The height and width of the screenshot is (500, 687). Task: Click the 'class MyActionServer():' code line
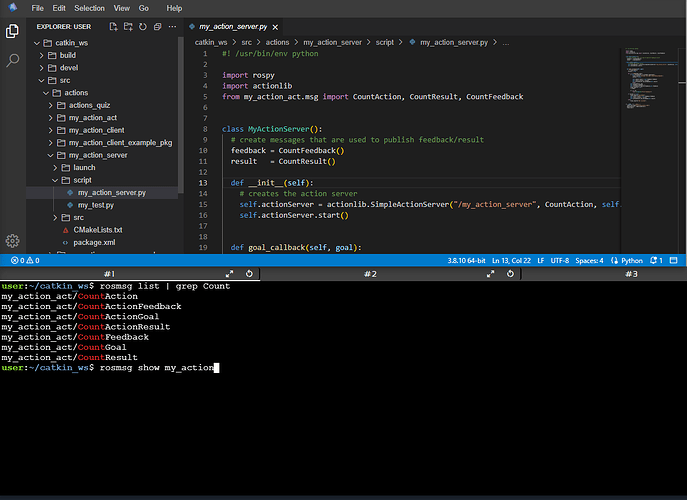(x=272, y=129)
